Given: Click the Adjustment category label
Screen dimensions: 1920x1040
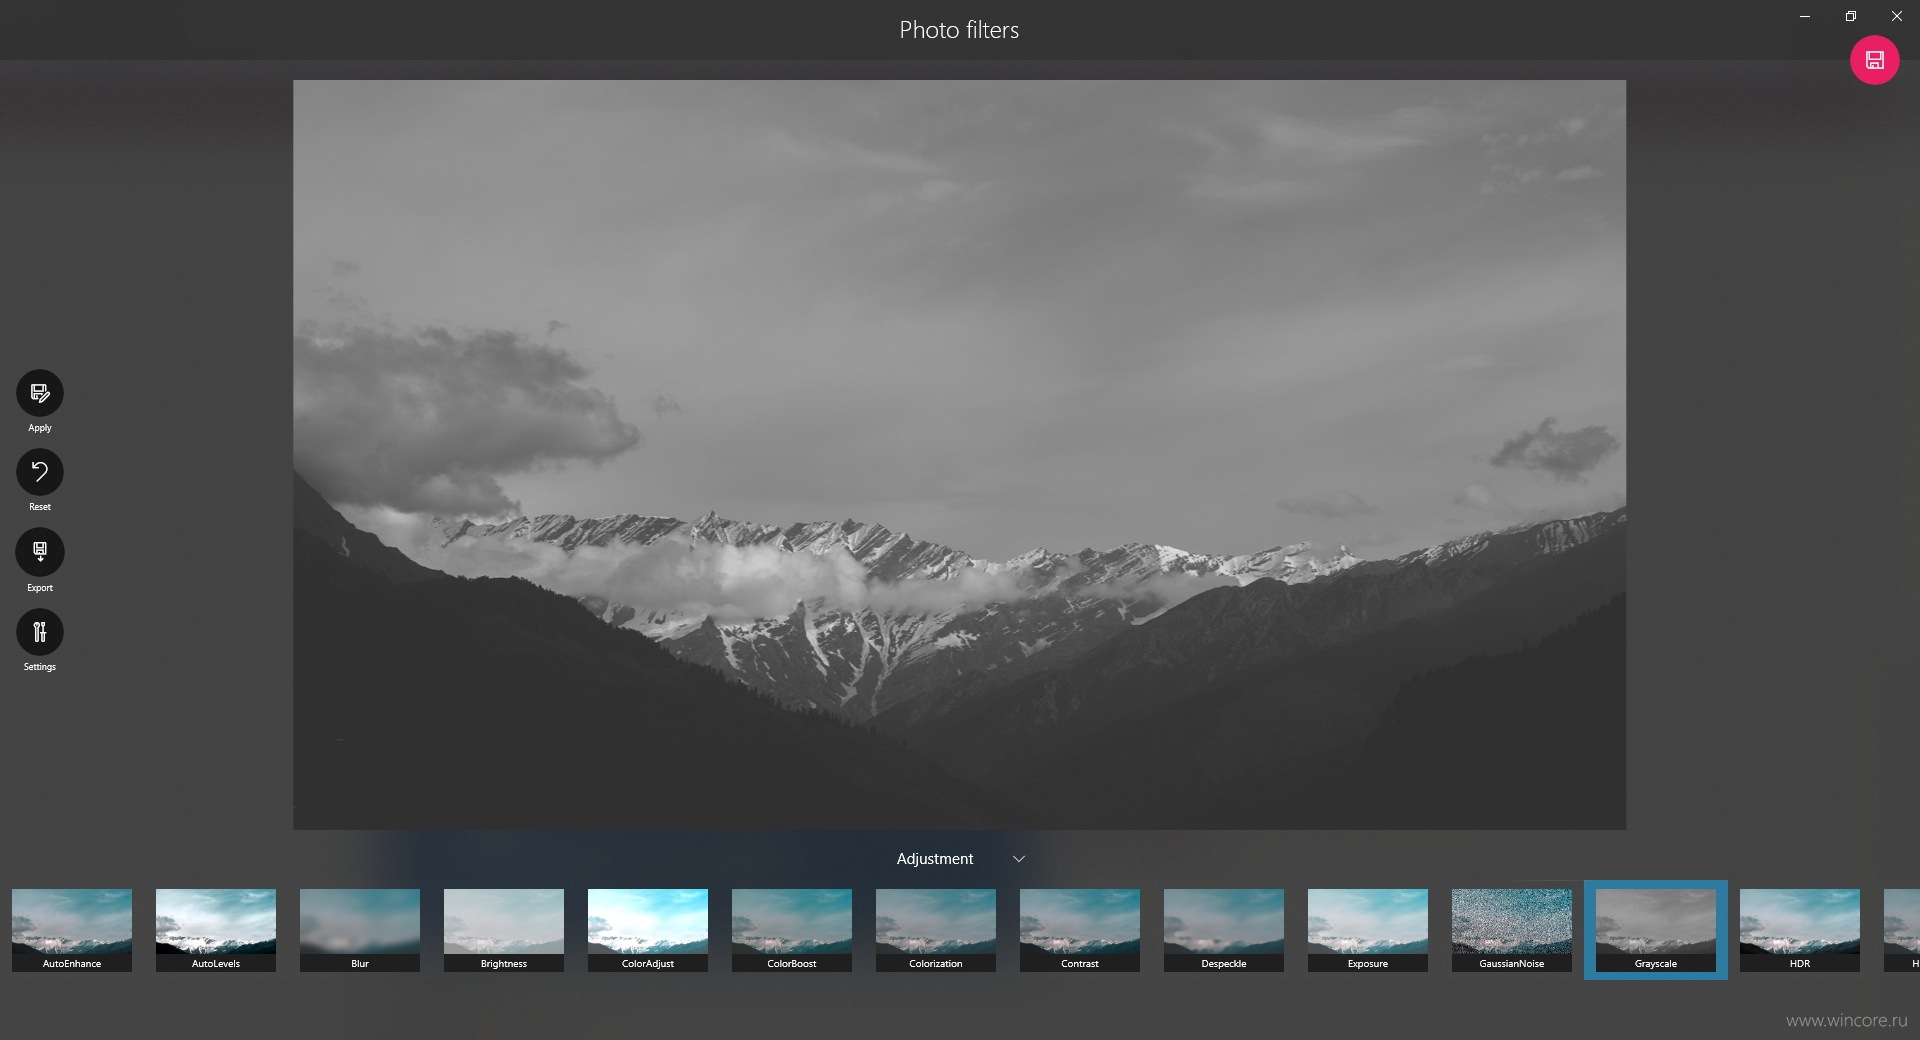Looking at the screenshot, I should pyautogui.click(x=934, y=859).
